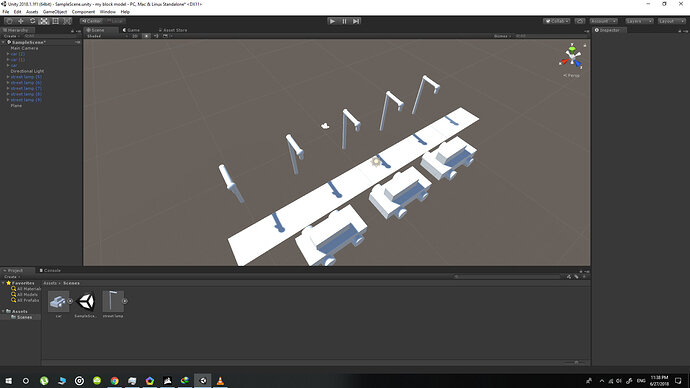Toggle Center pivot mode button
Viewport: 690px width, 388px height.
point(91,21)
